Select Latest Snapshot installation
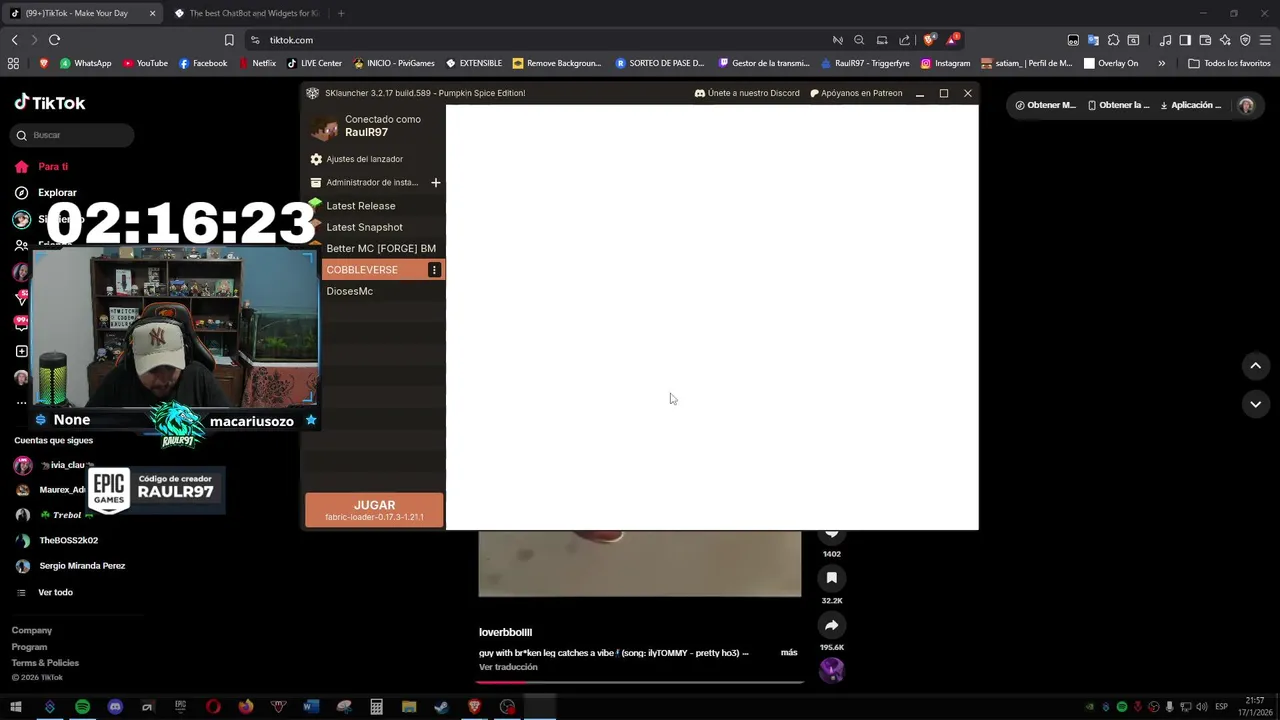 click(364, 227)
